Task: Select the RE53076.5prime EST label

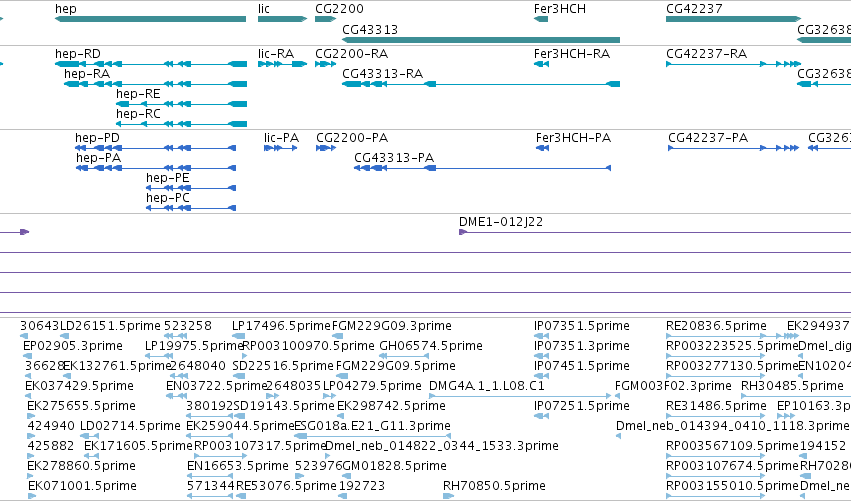Action: (x=286, y=486)
